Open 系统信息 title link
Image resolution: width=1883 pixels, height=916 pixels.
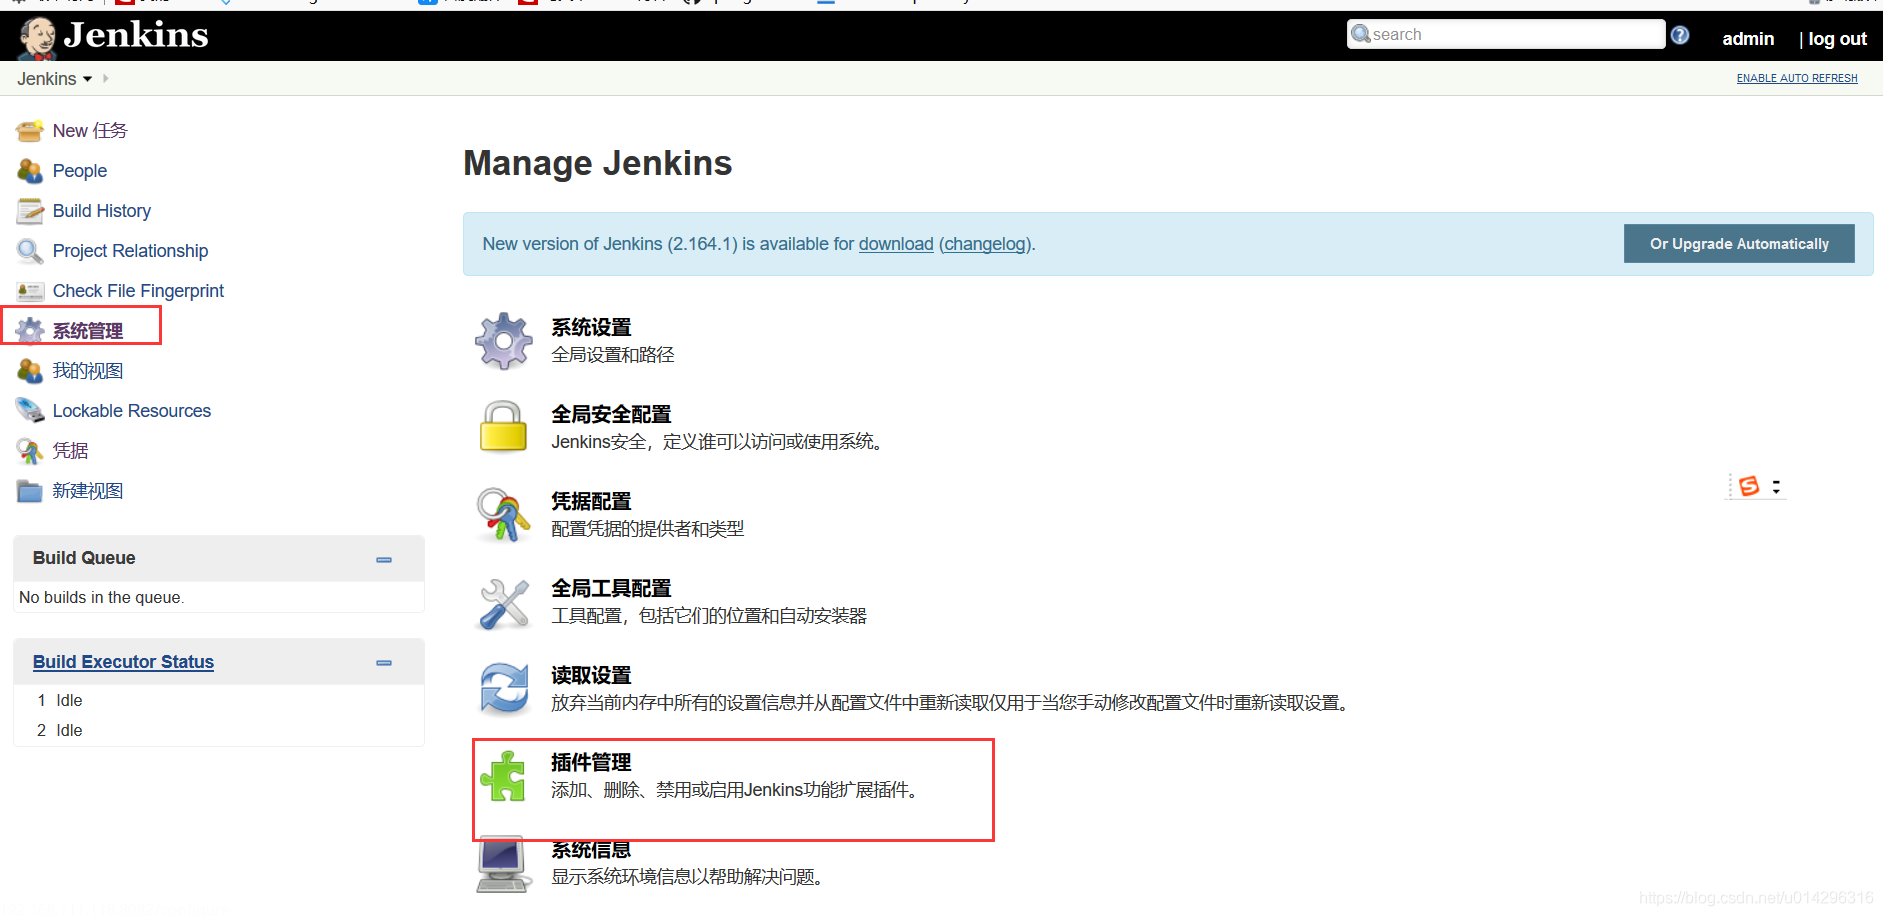(x=591, y=850)
